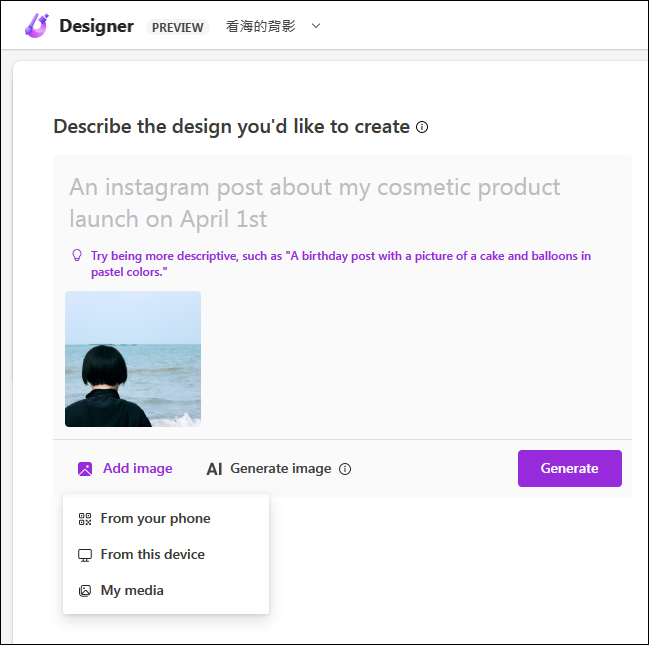This screenshot has width=649, height=645.
Task: Choose From your phone menu item
Action: tap(166, 518)
